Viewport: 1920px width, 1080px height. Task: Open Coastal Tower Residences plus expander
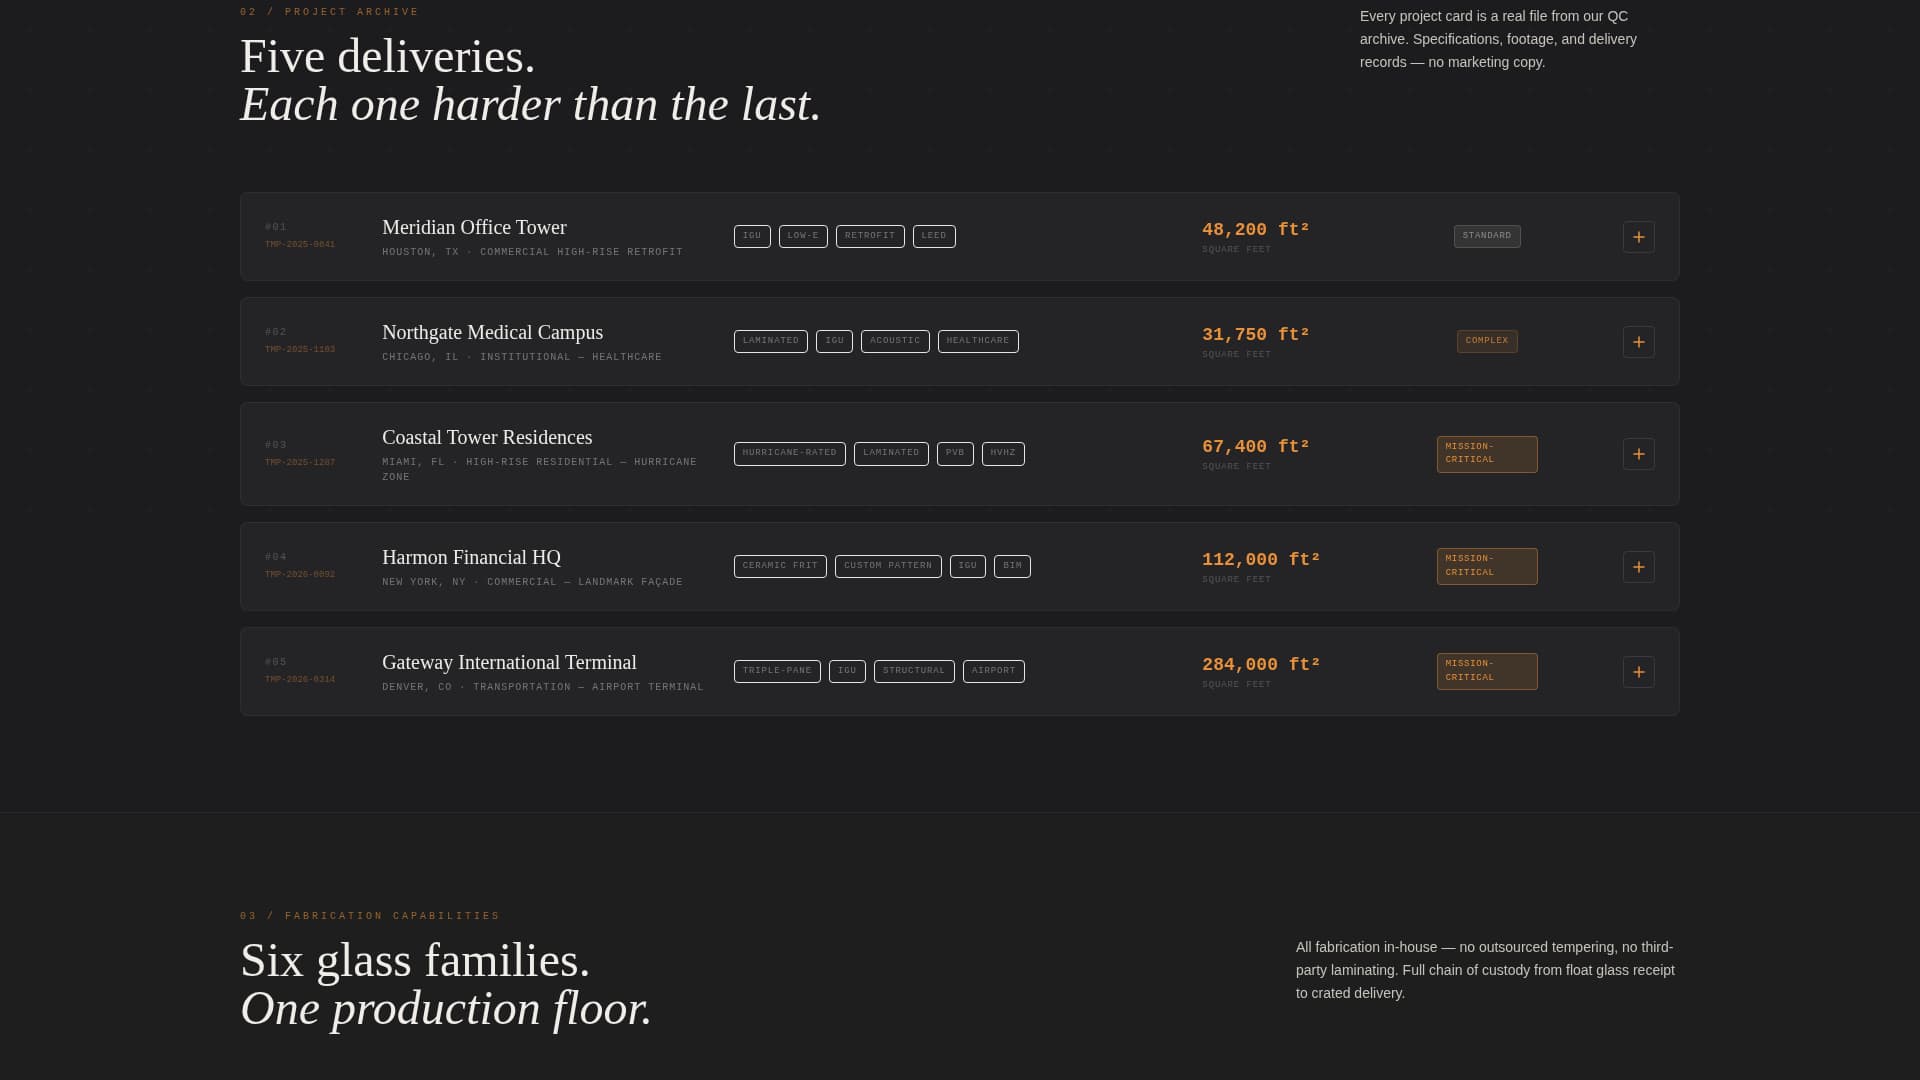(1638, 454)
